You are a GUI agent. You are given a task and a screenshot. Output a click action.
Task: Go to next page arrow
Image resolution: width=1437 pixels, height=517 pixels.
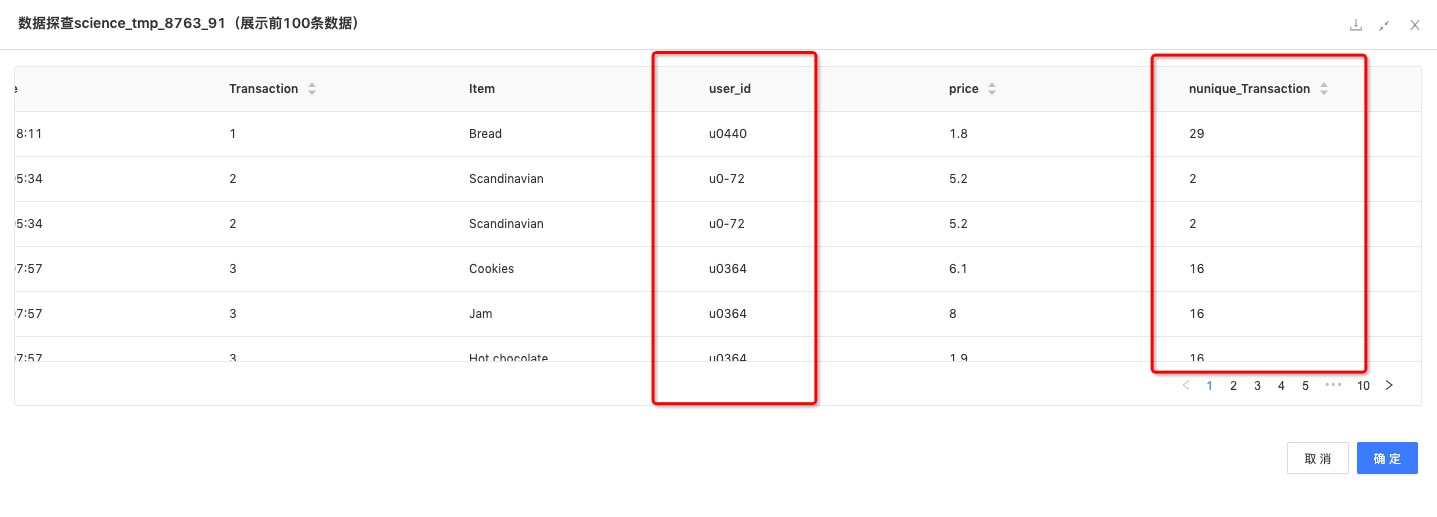(1389, 385)
